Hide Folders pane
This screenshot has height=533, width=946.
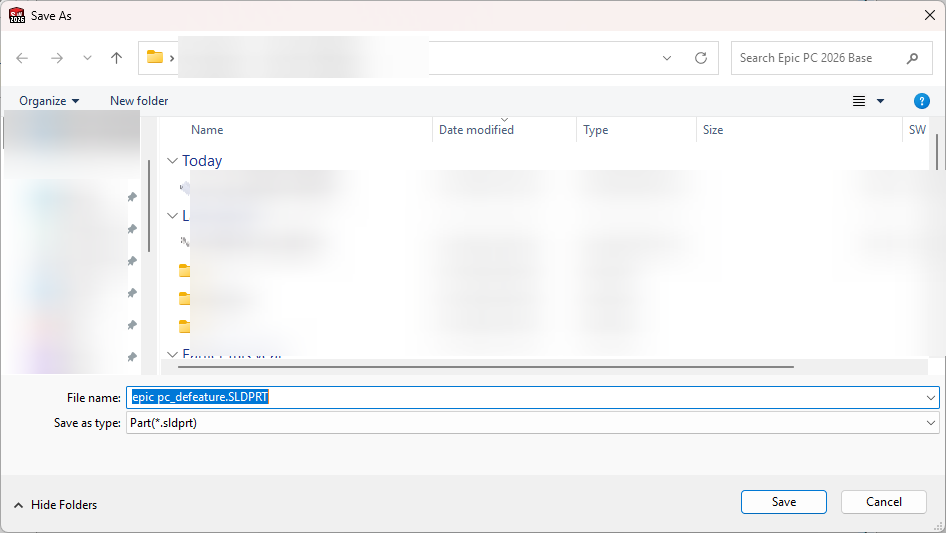(55, 505)
